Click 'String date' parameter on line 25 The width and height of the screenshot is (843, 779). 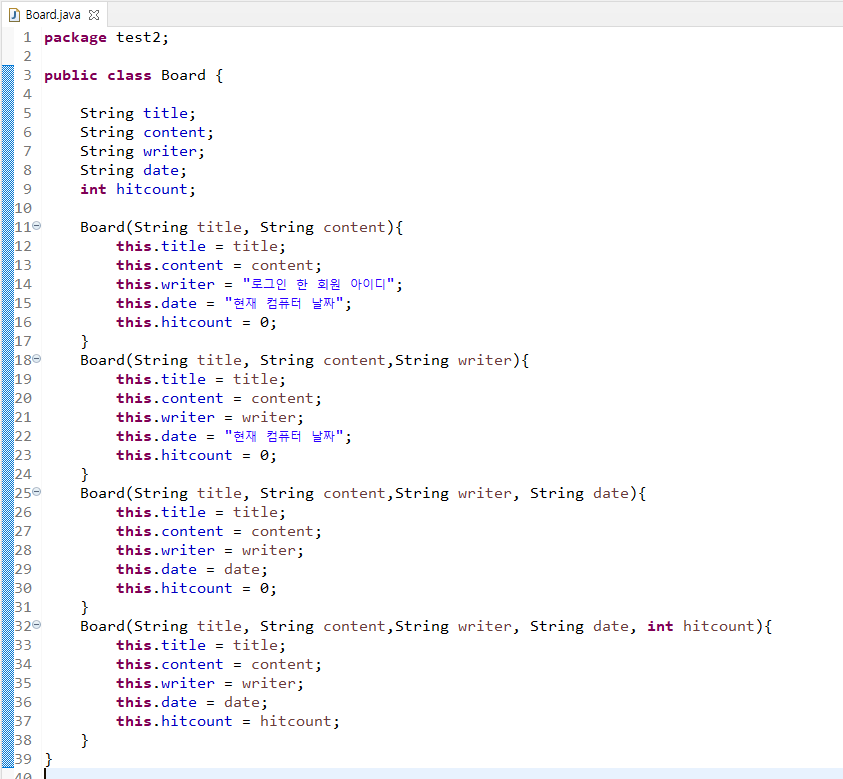click(x=580, y=494)
